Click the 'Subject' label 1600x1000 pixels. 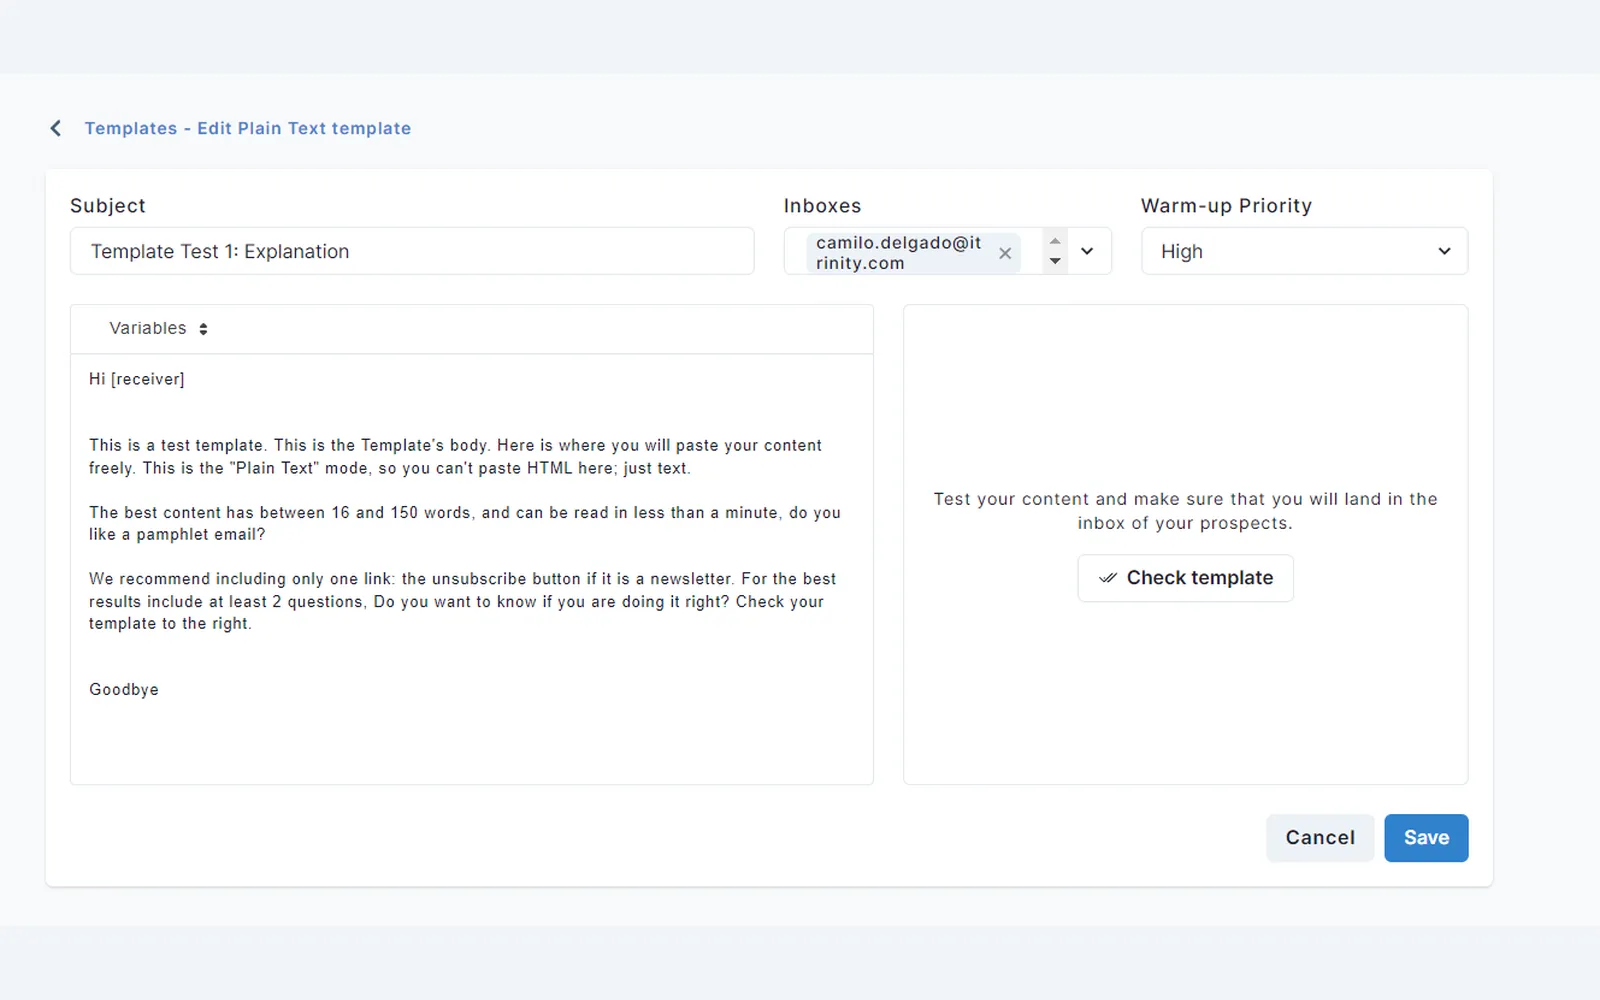pyautogui.click(x=108, y=206)
